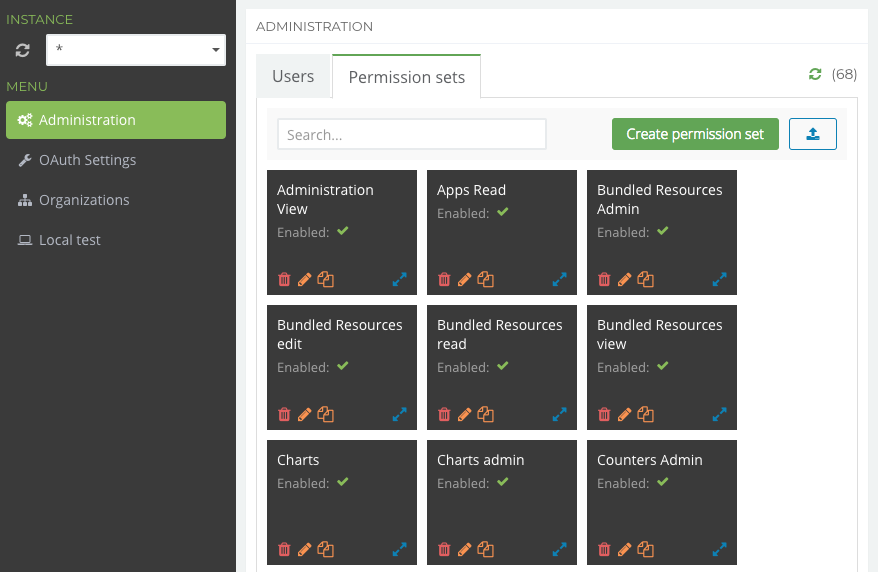Screen dimensions: 878x572
Task: Select the Permission sets tab
Action: click(x=406, y=77)
